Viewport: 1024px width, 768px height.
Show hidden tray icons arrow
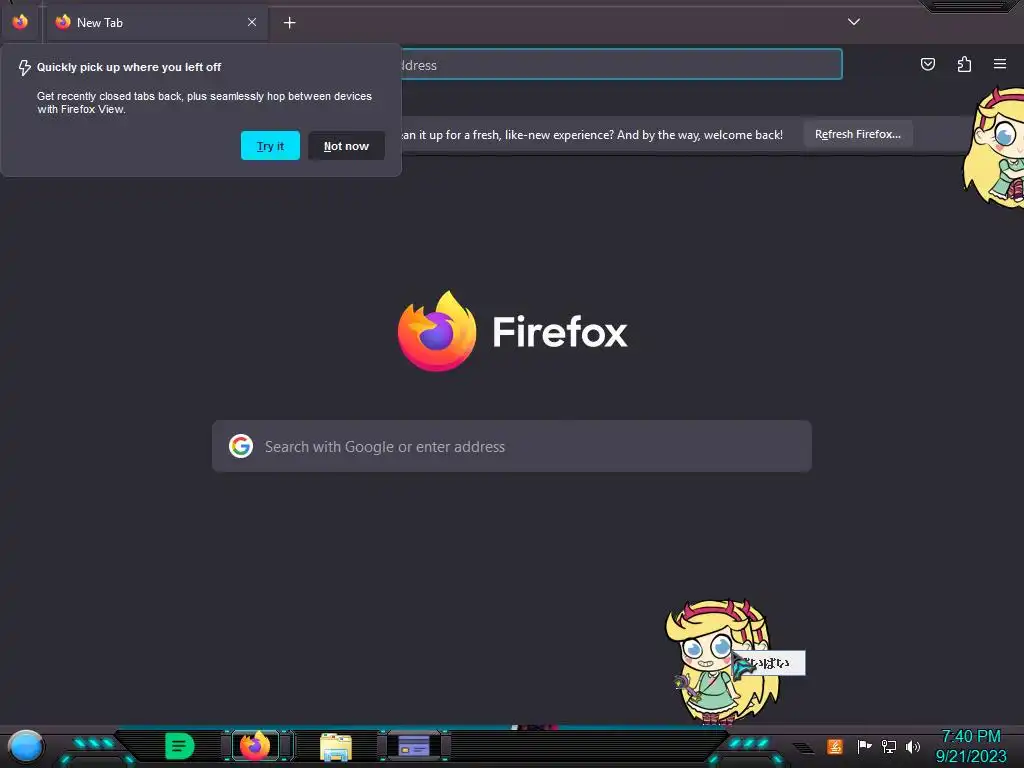coord(803,748)
